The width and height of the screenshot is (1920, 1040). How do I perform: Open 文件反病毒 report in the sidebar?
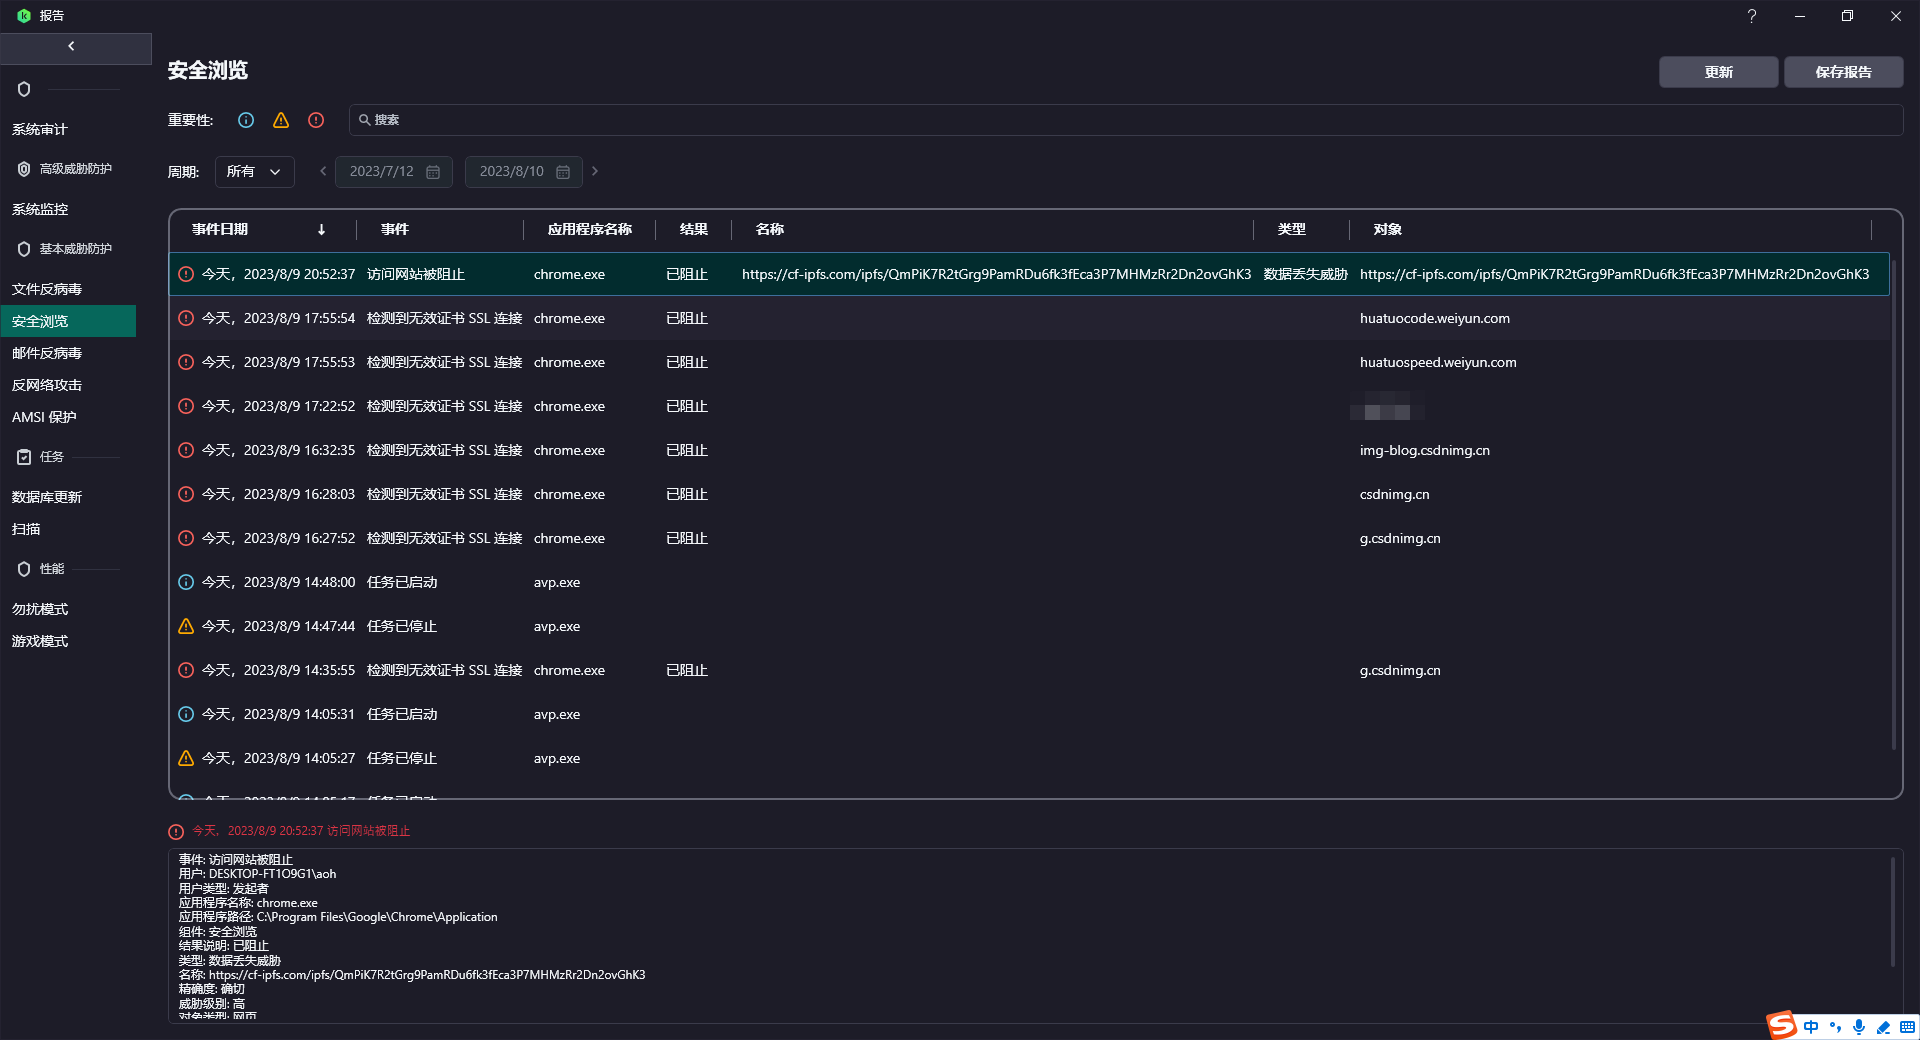pyautogui.click(x=47, y=289)
